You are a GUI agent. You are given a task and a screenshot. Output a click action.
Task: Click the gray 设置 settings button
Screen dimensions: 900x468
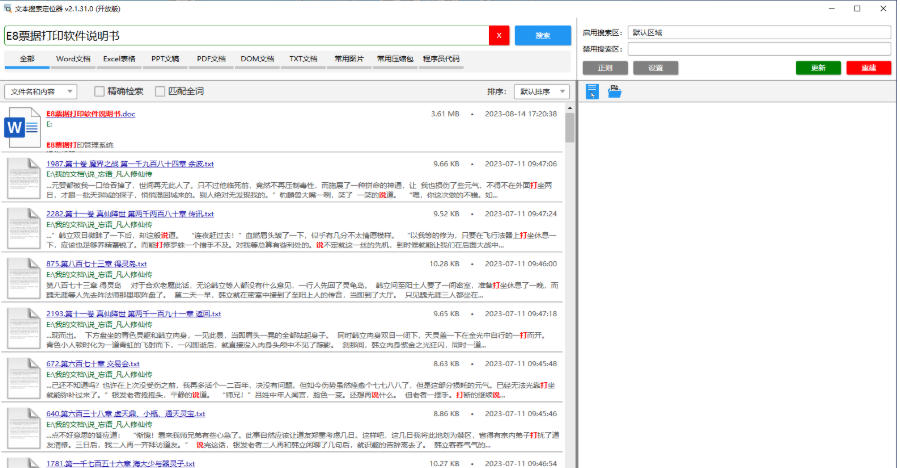tap(655, 68)
